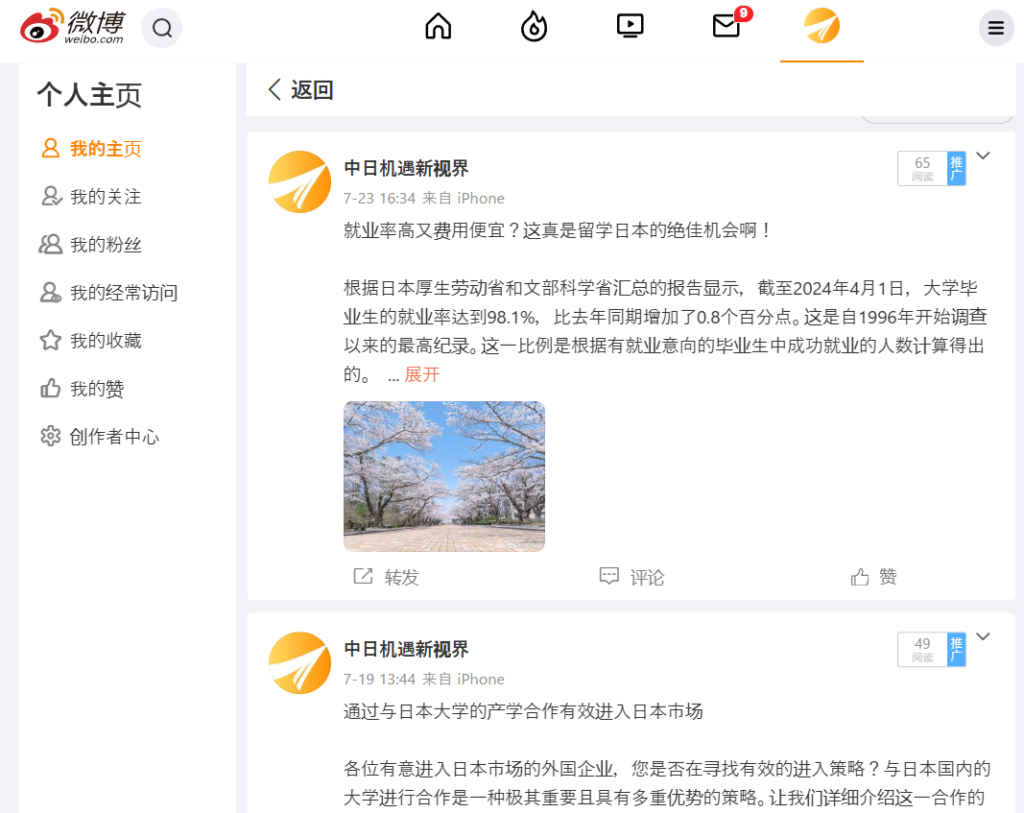Click 来自 iPhone on the 7-23 post
This screenshot has height=813, width=1024.
[463, 199]
